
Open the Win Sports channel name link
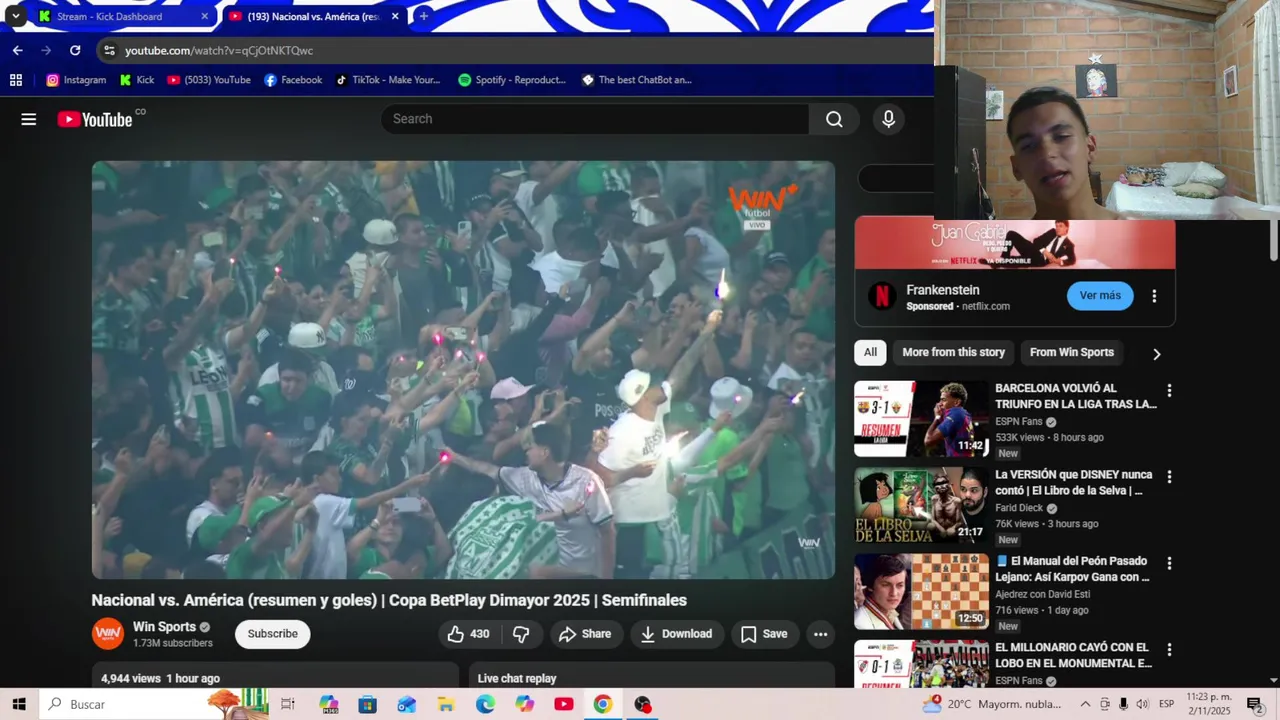(x=164, y=627)
